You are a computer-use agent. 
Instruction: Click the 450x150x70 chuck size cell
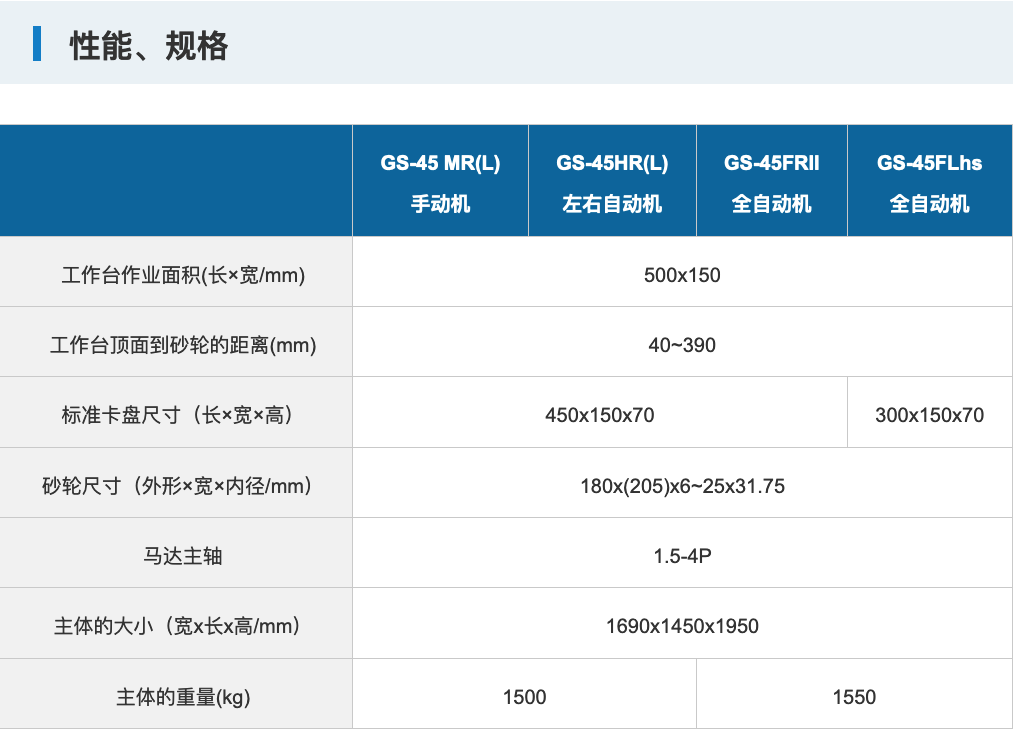click(599, 415)
